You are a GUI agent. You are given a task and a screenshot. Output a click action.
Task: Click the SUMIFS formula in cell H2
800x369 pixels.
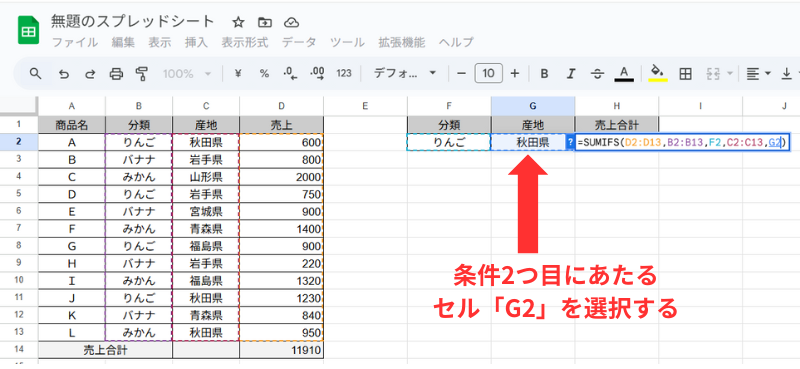(683, 143)
